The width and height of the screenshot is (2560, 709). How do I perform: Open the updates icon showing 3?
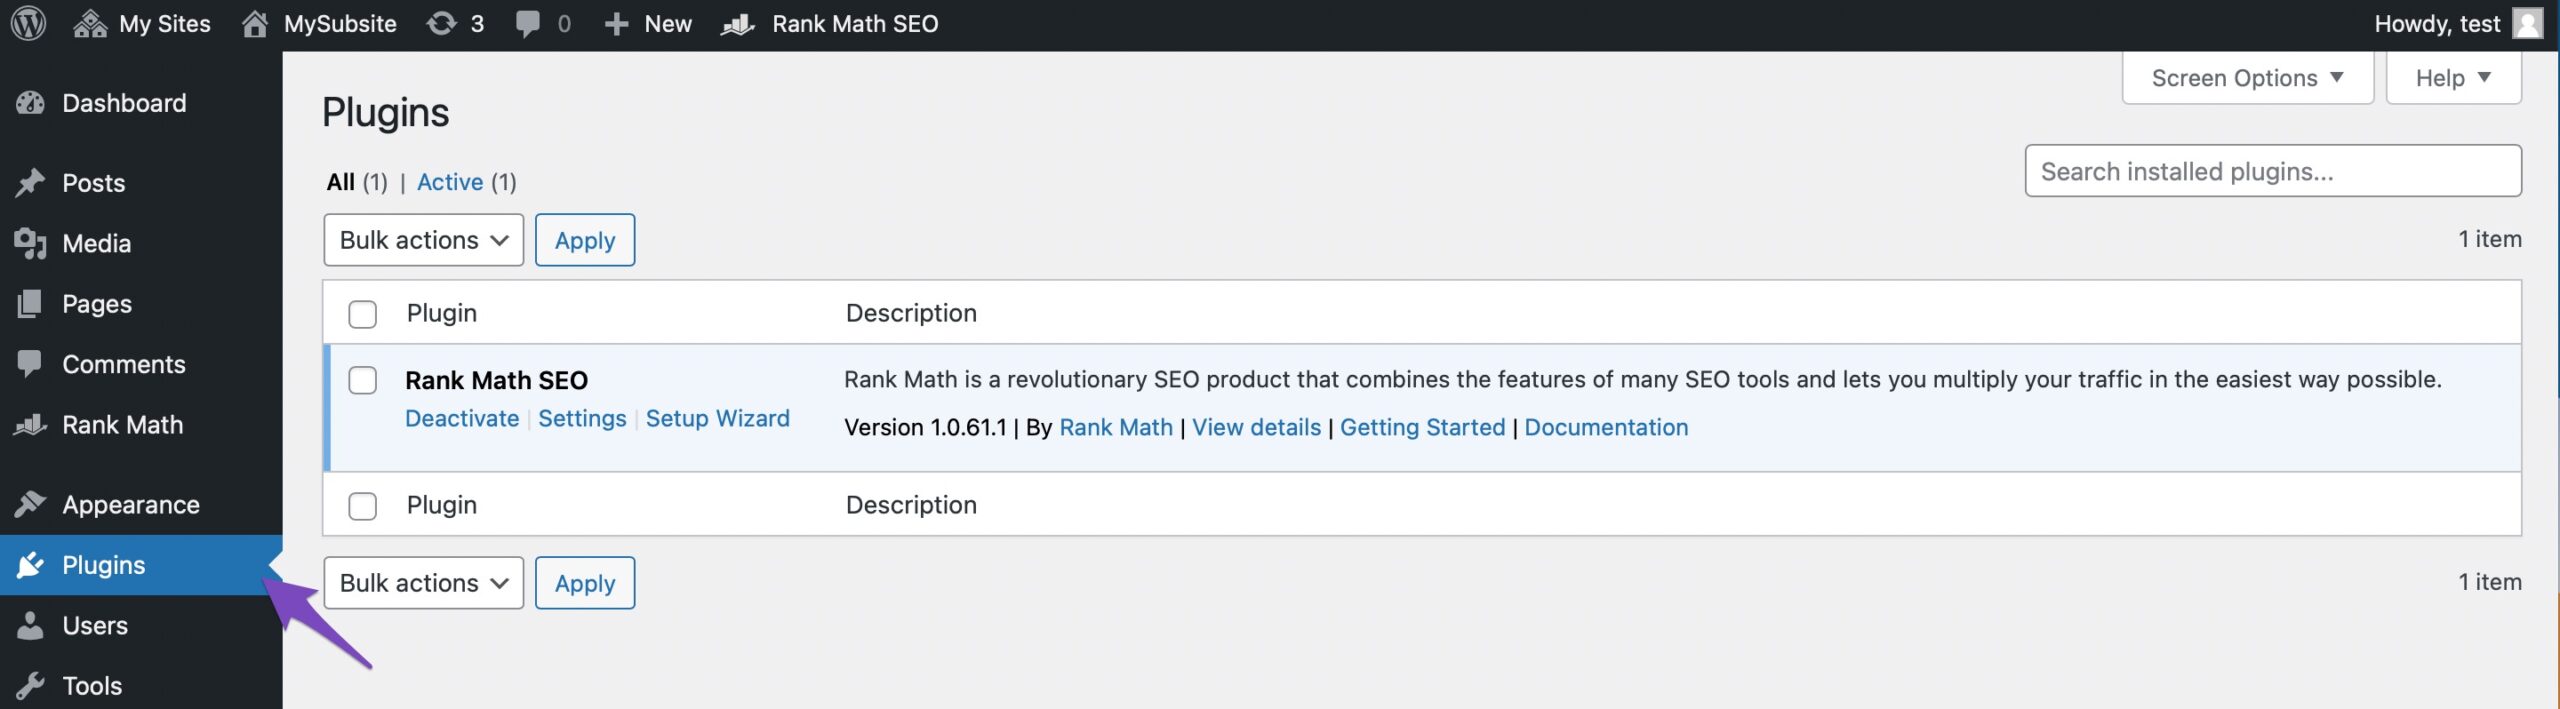pos(441,23)
